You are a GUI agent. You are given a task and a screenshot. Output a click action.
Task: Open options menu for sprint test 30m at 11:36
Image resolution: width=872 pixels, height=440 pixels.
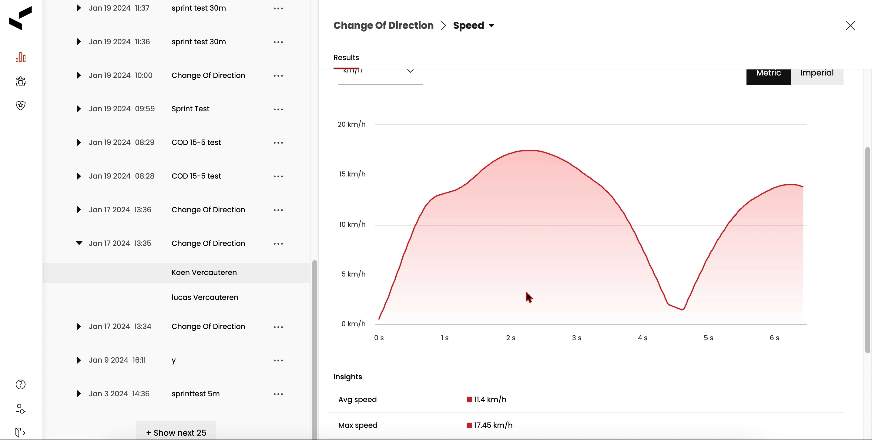click(278, 42)
